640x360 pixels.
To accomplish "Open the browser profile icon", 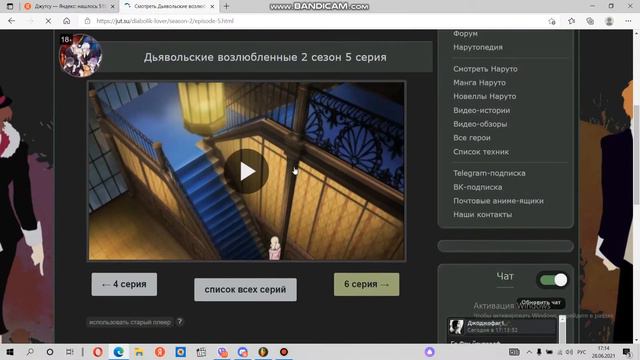I will click(x=609, y=21).
